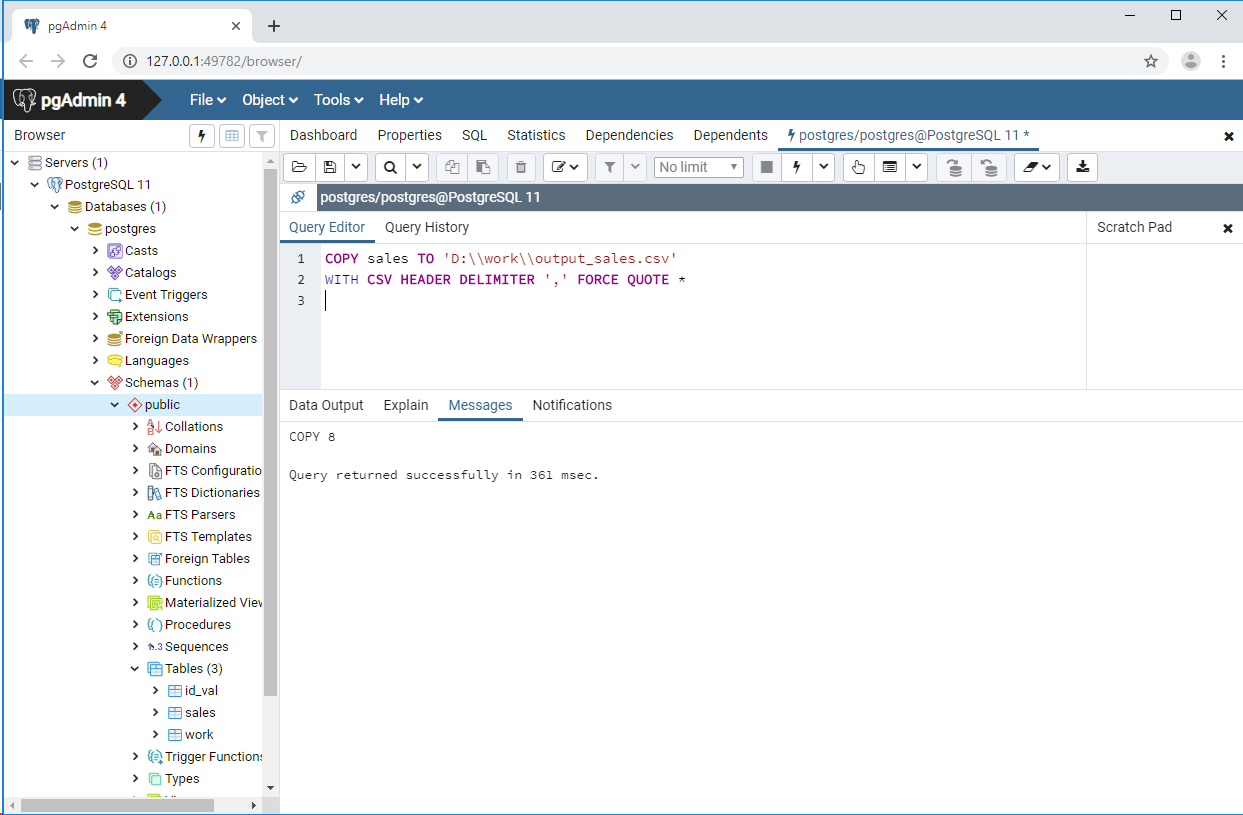Click the browser reload button
1243x815 pixels.
click(x=90, y=61)
